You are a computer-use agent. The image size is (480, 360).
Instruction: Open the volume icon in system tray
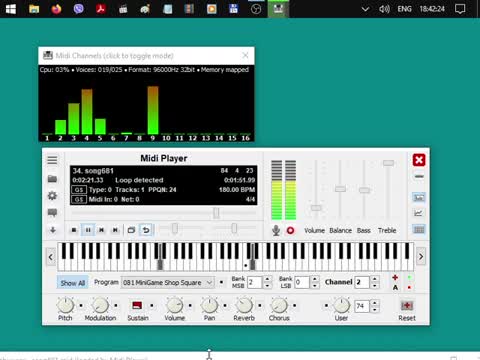pos(384,9)
